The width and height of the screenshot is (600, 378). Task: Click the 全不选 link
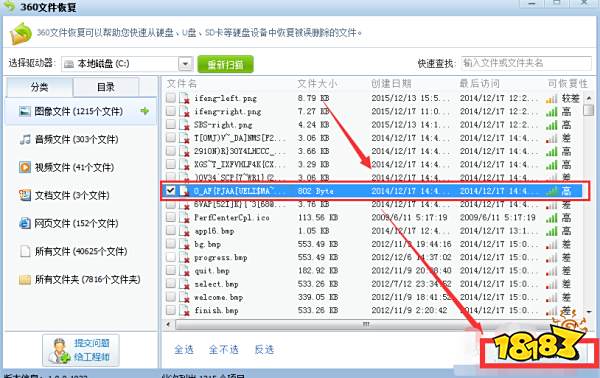224,350
